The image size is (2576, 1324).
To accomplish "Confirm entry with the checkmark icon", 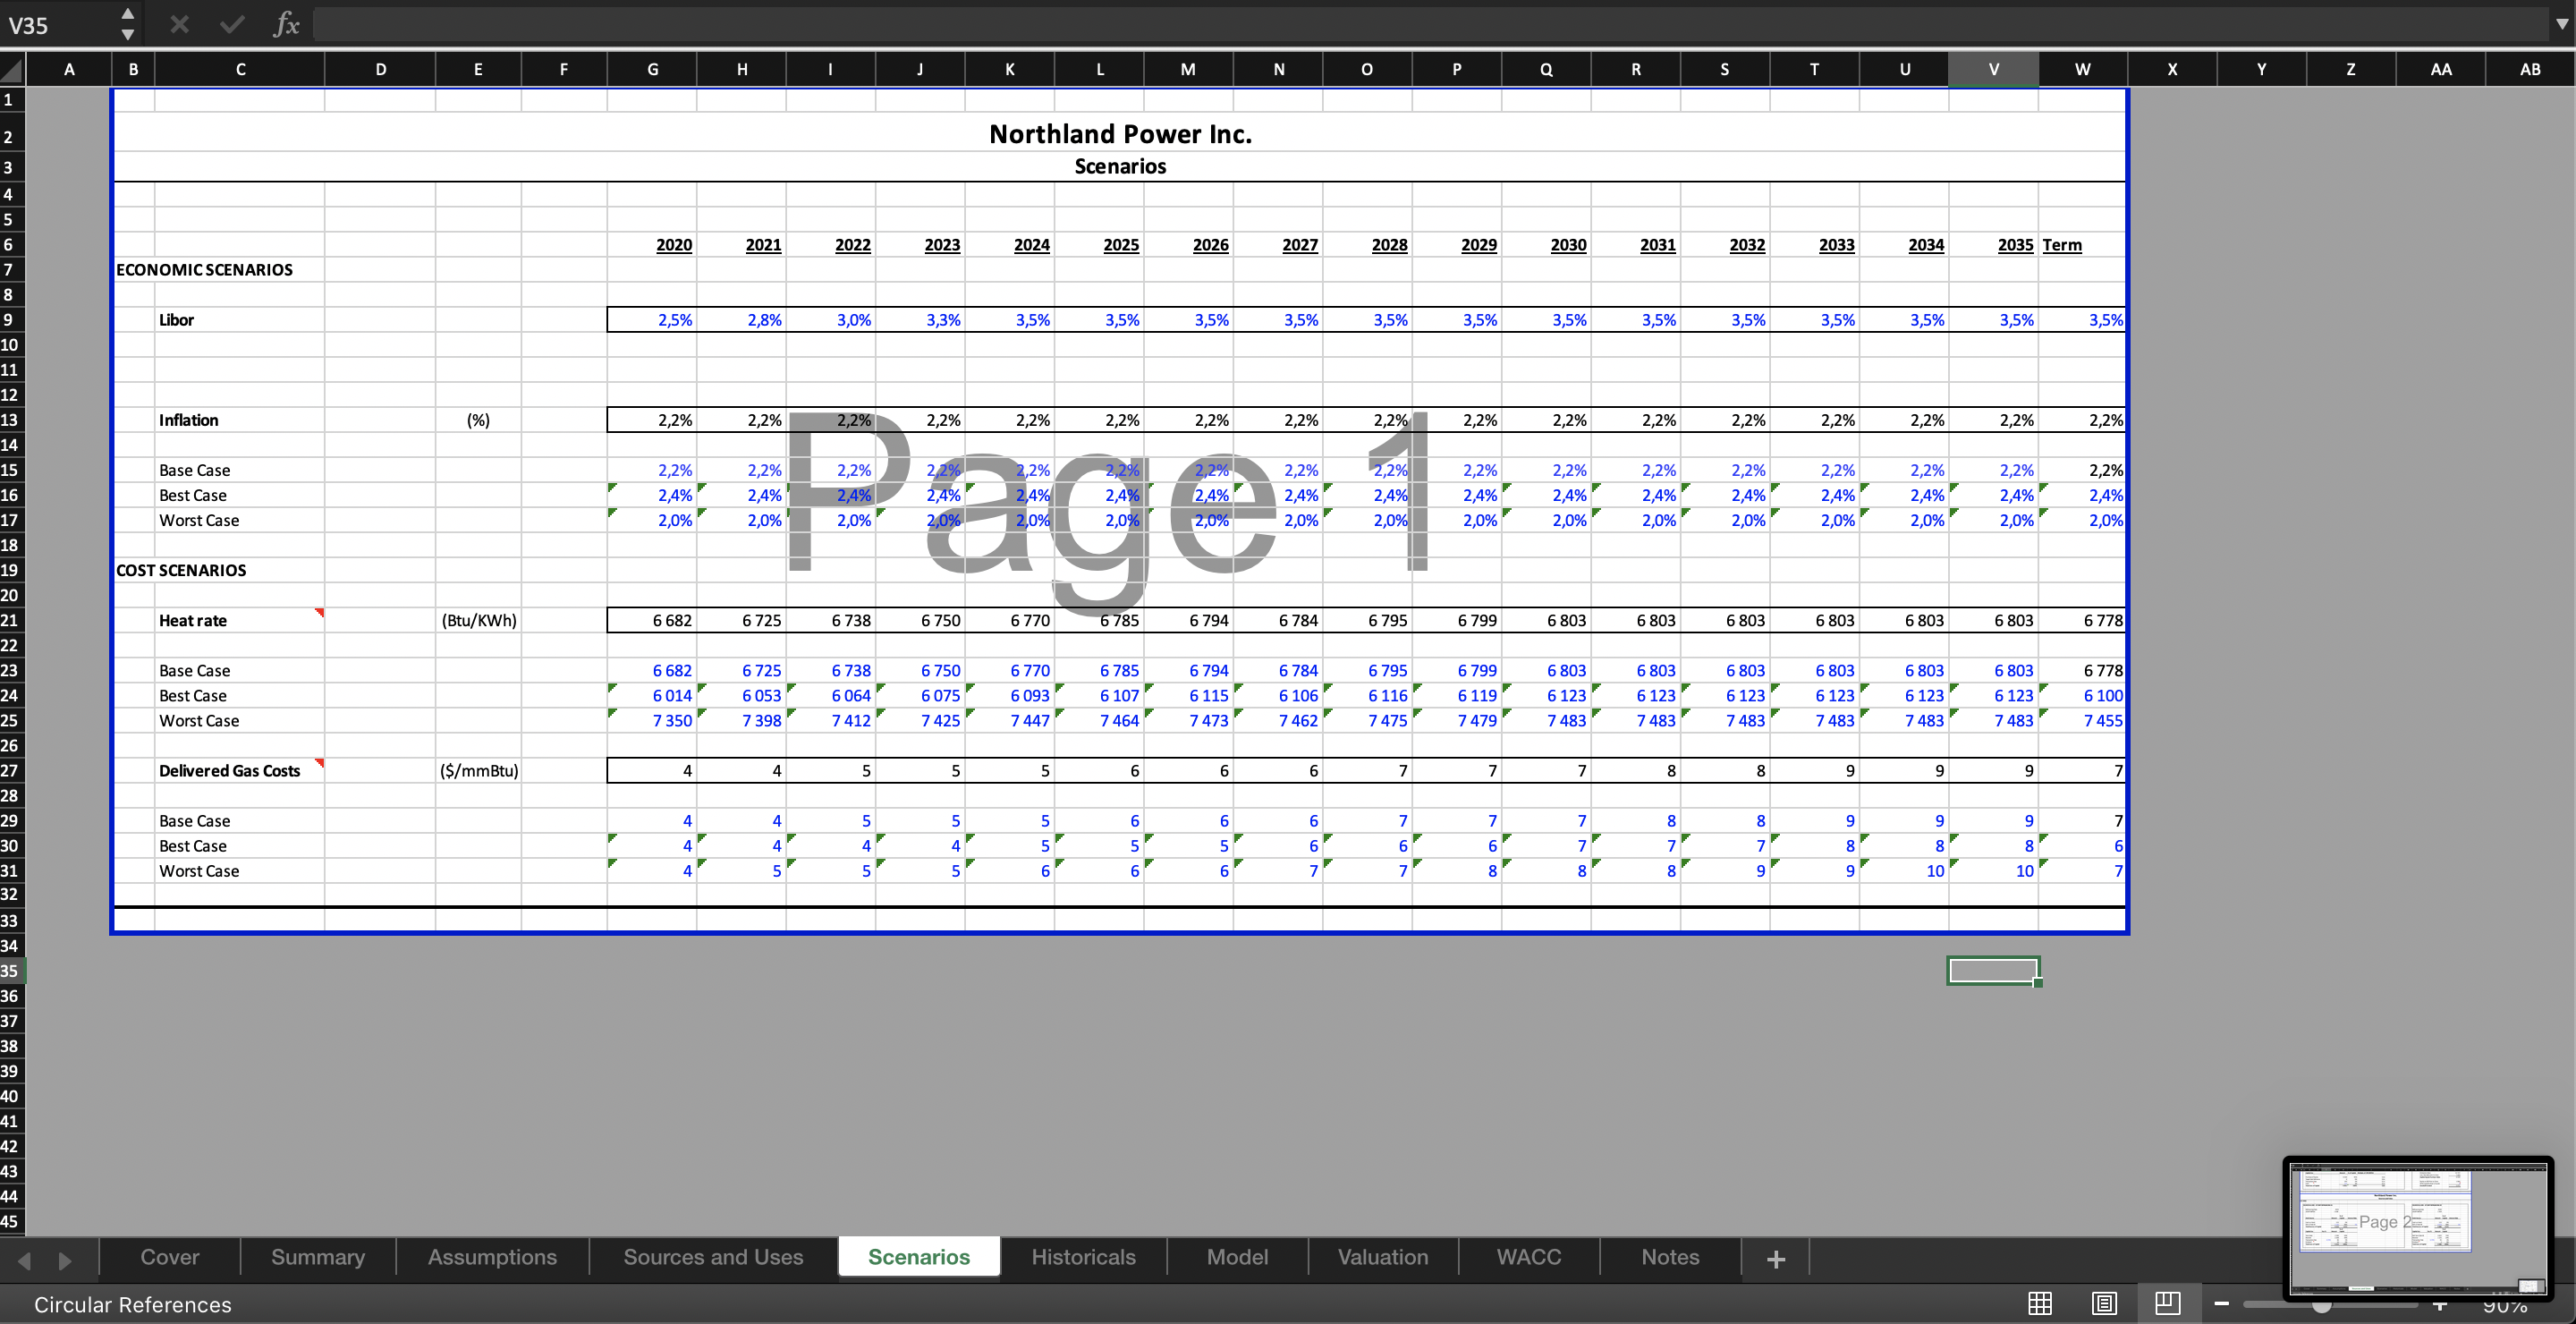I will point(232,24).
